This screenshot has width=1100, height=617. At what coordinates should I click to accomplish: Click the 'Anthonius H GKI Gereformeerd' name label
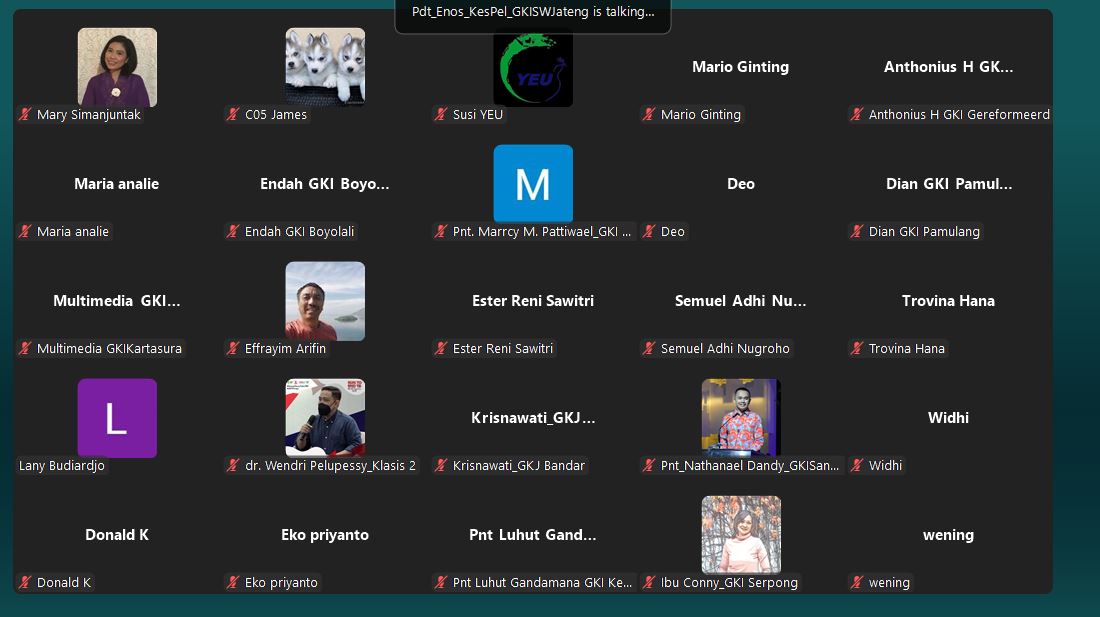pos(959,114)
